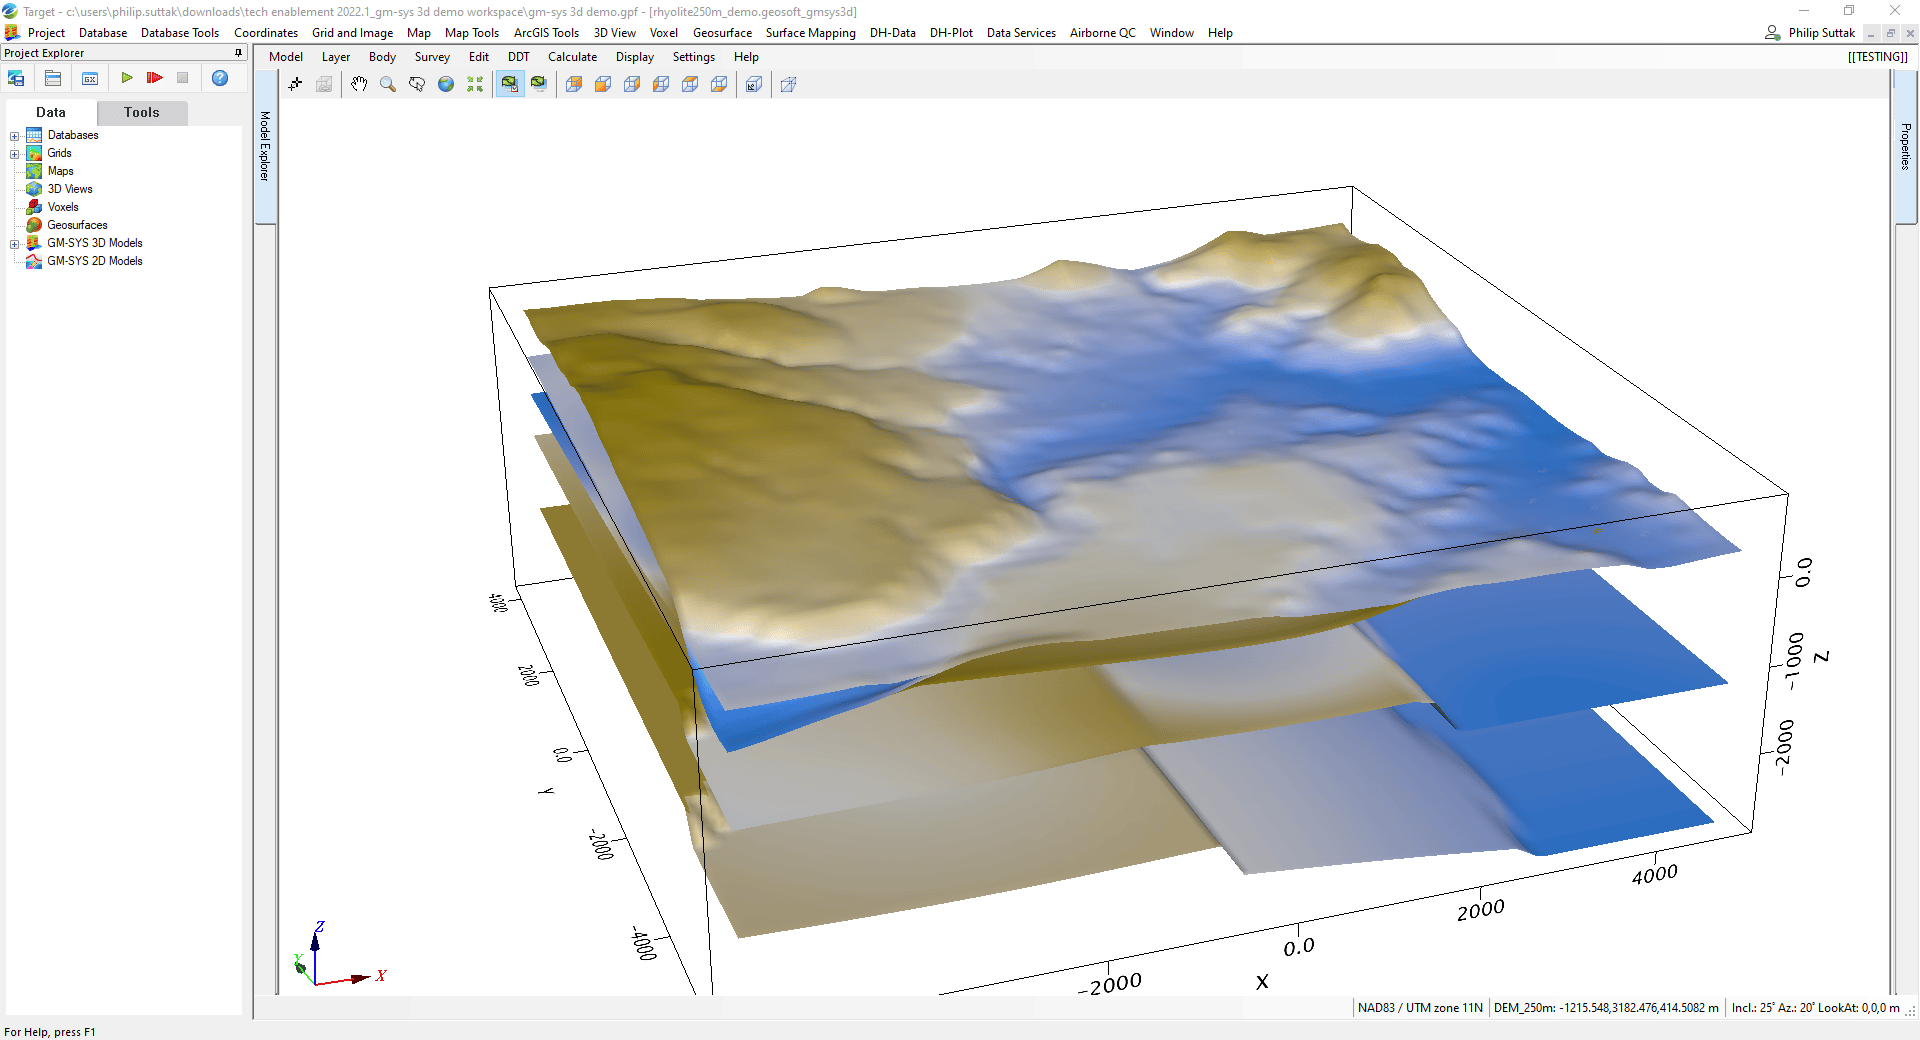Toggle the second surface display monitor icon
The image size is (1920, 1040).
pos(539,84)
